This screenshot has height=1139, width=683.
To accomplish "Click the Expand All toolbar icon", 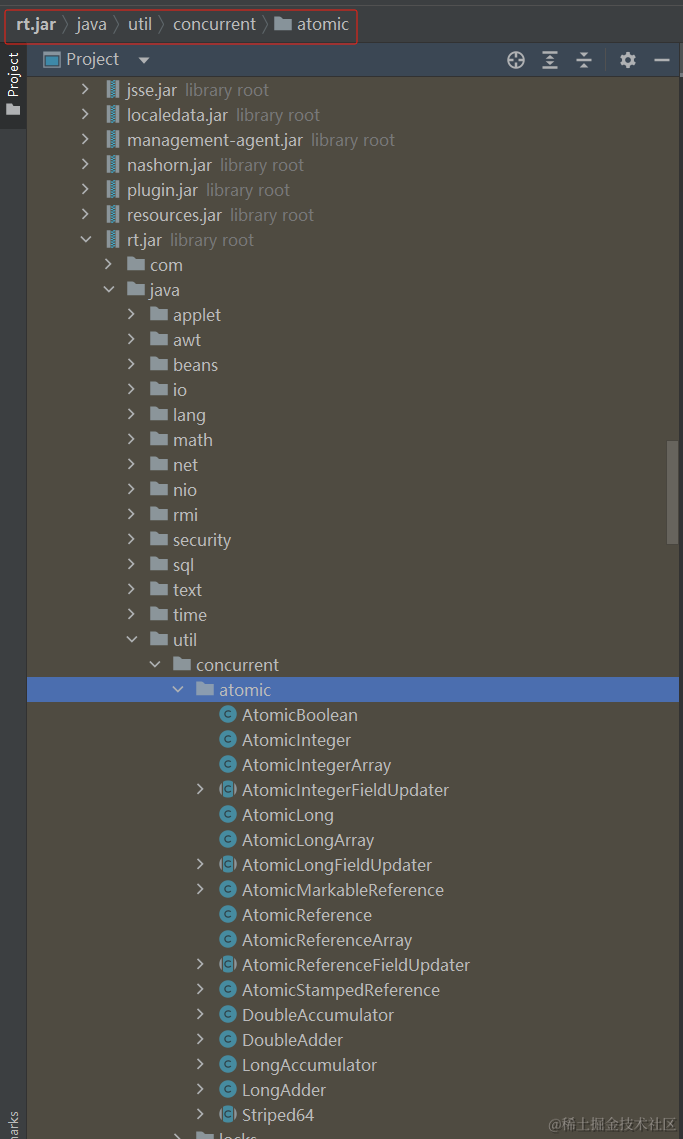I will [550, 60].
